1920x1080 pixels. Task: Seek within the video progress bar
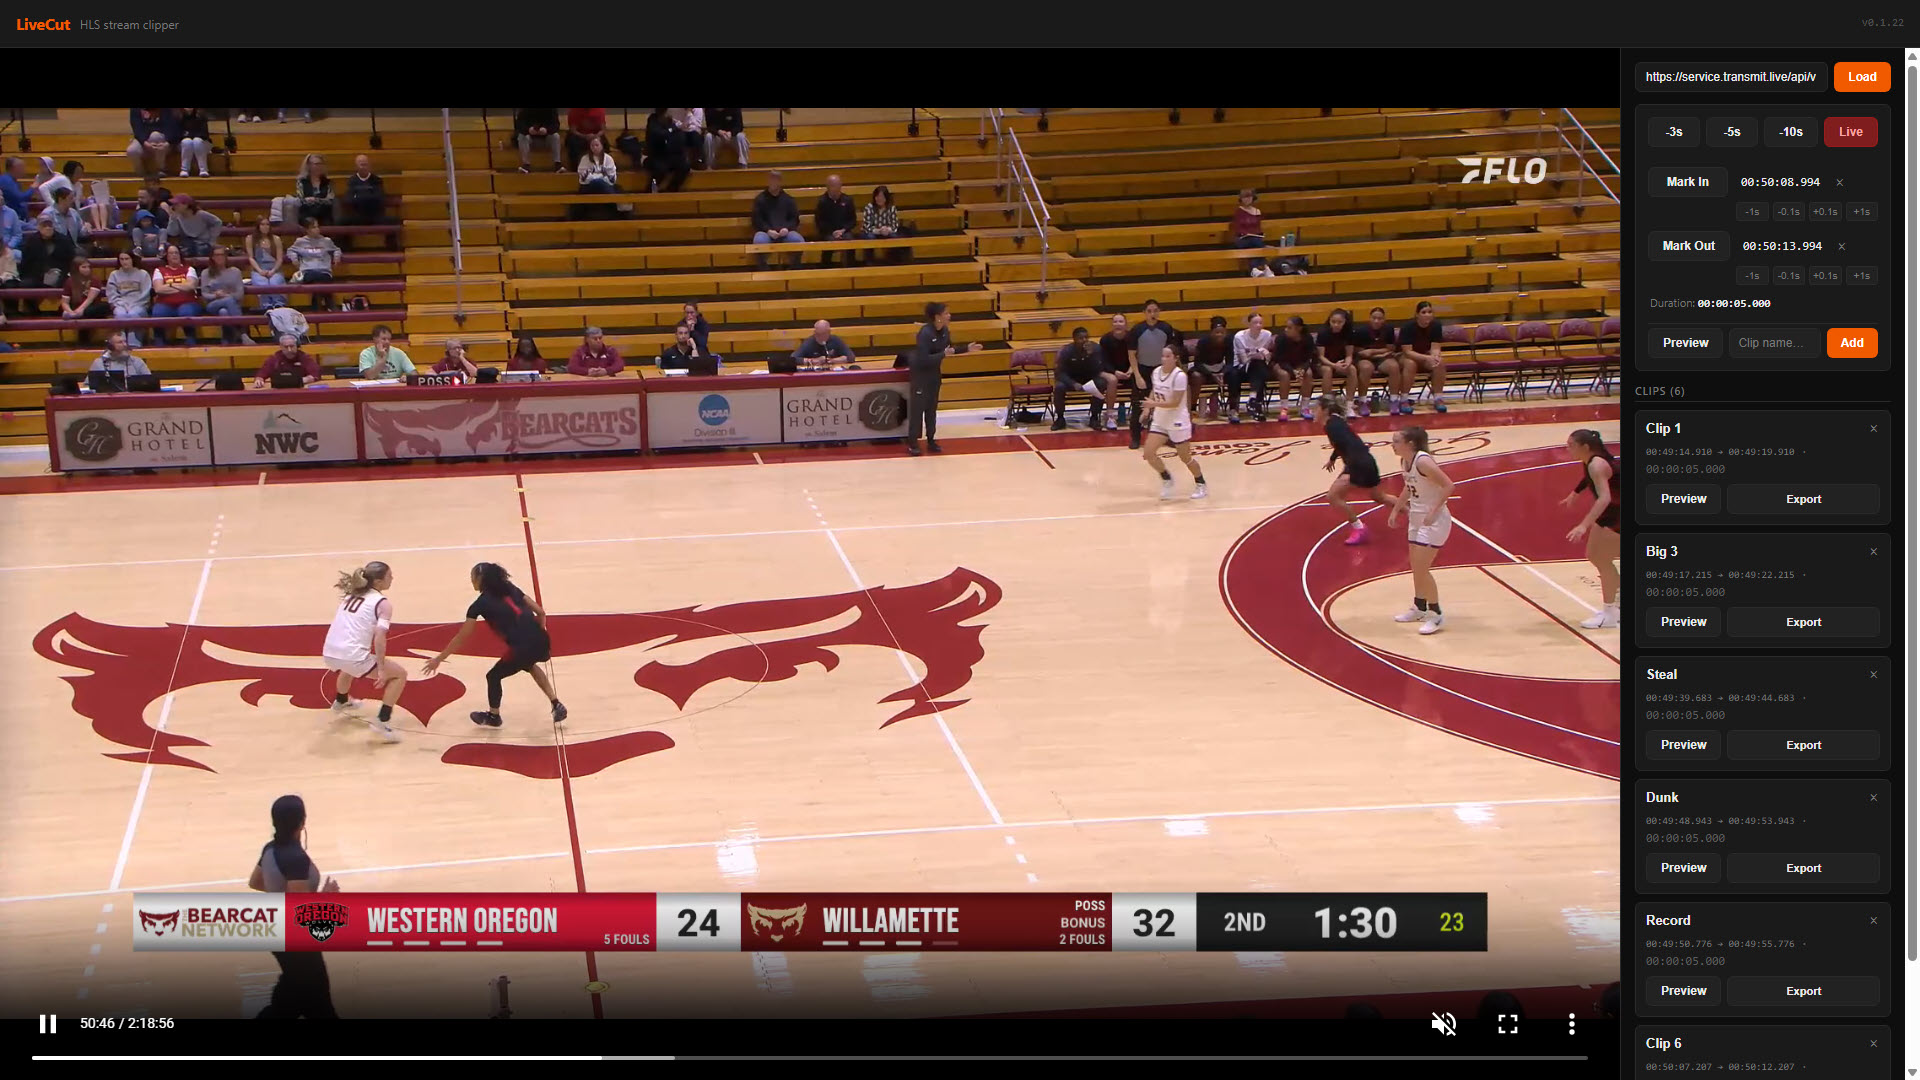(x=809, y=1057)
